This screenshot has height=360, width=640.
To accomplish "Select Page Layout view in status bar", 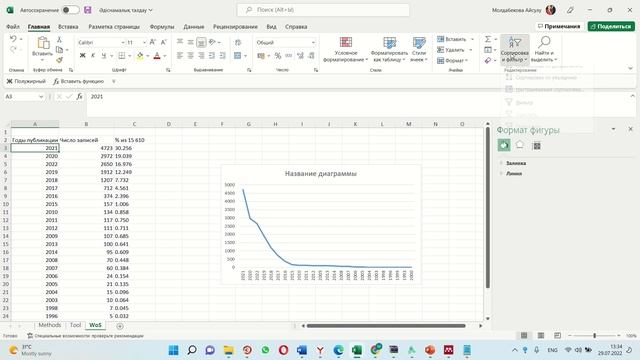I will [541, 336].
